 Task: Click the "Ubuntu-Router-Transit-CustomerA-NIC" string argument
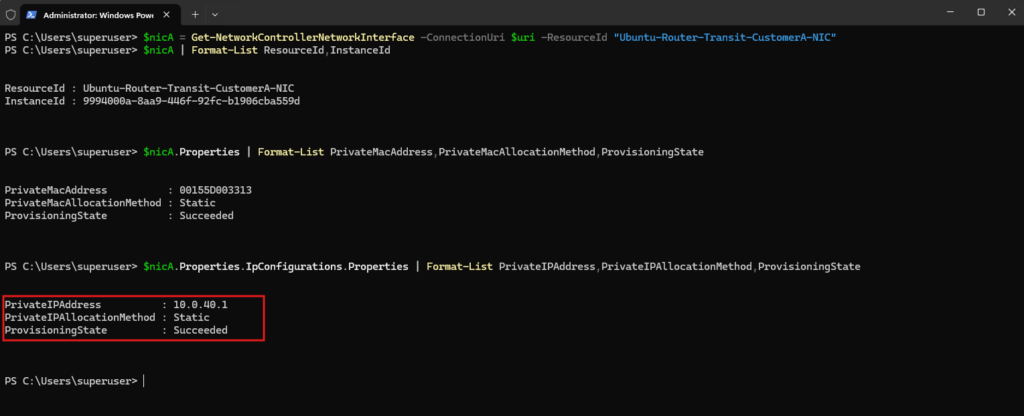tap(725, 38)
